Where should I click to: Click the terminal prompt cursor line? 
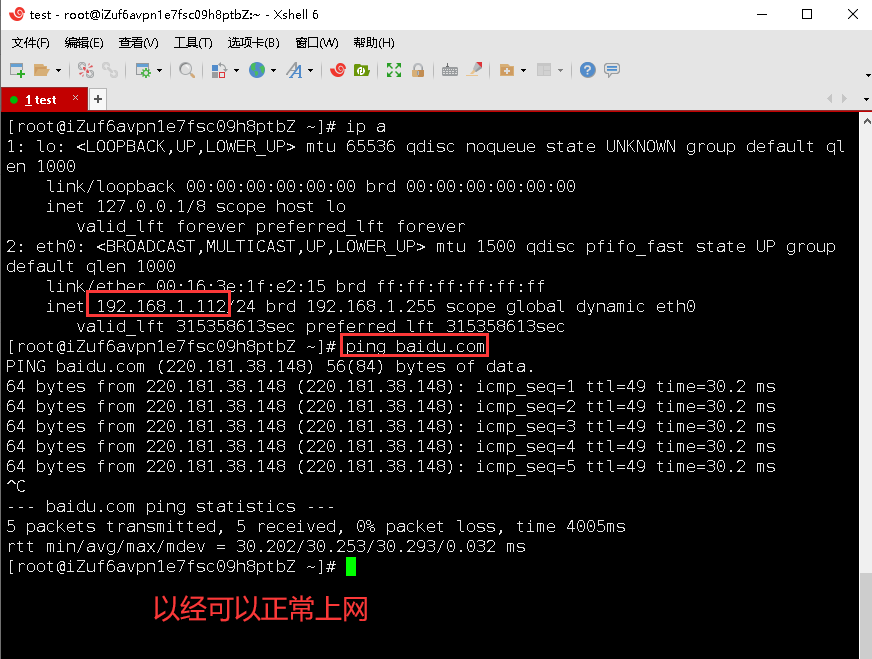[x=181, y=567]
